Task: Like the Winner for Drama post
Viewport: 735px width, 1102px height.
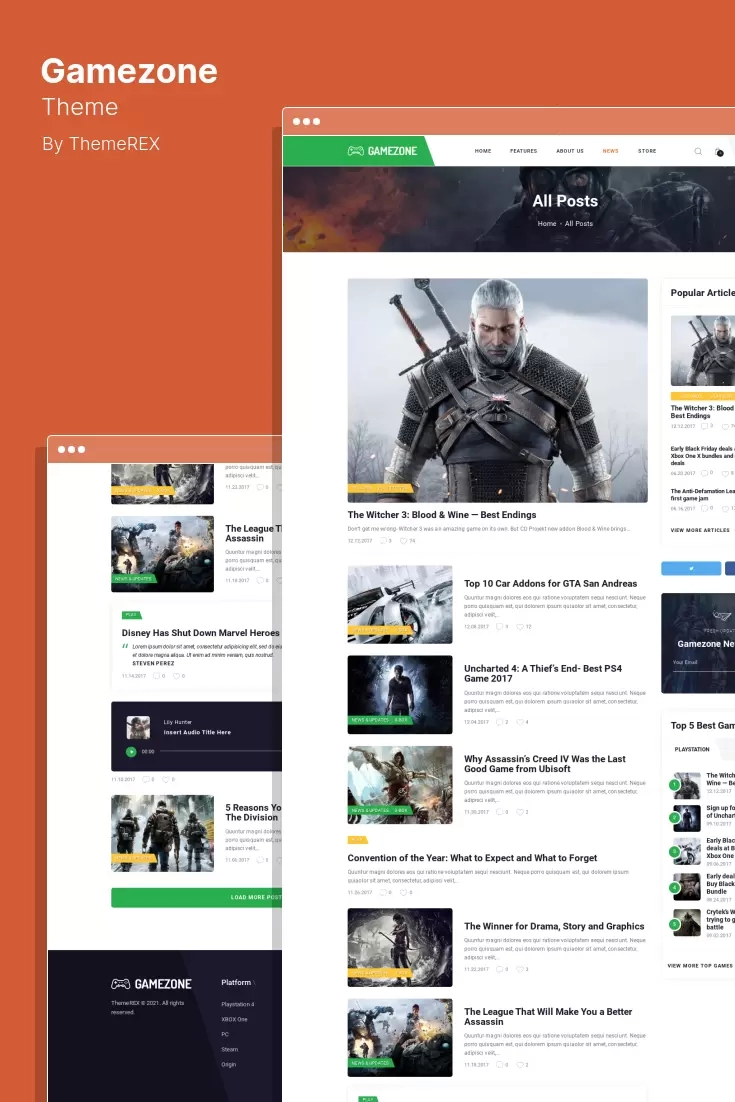Action: [x=520, y=969]
